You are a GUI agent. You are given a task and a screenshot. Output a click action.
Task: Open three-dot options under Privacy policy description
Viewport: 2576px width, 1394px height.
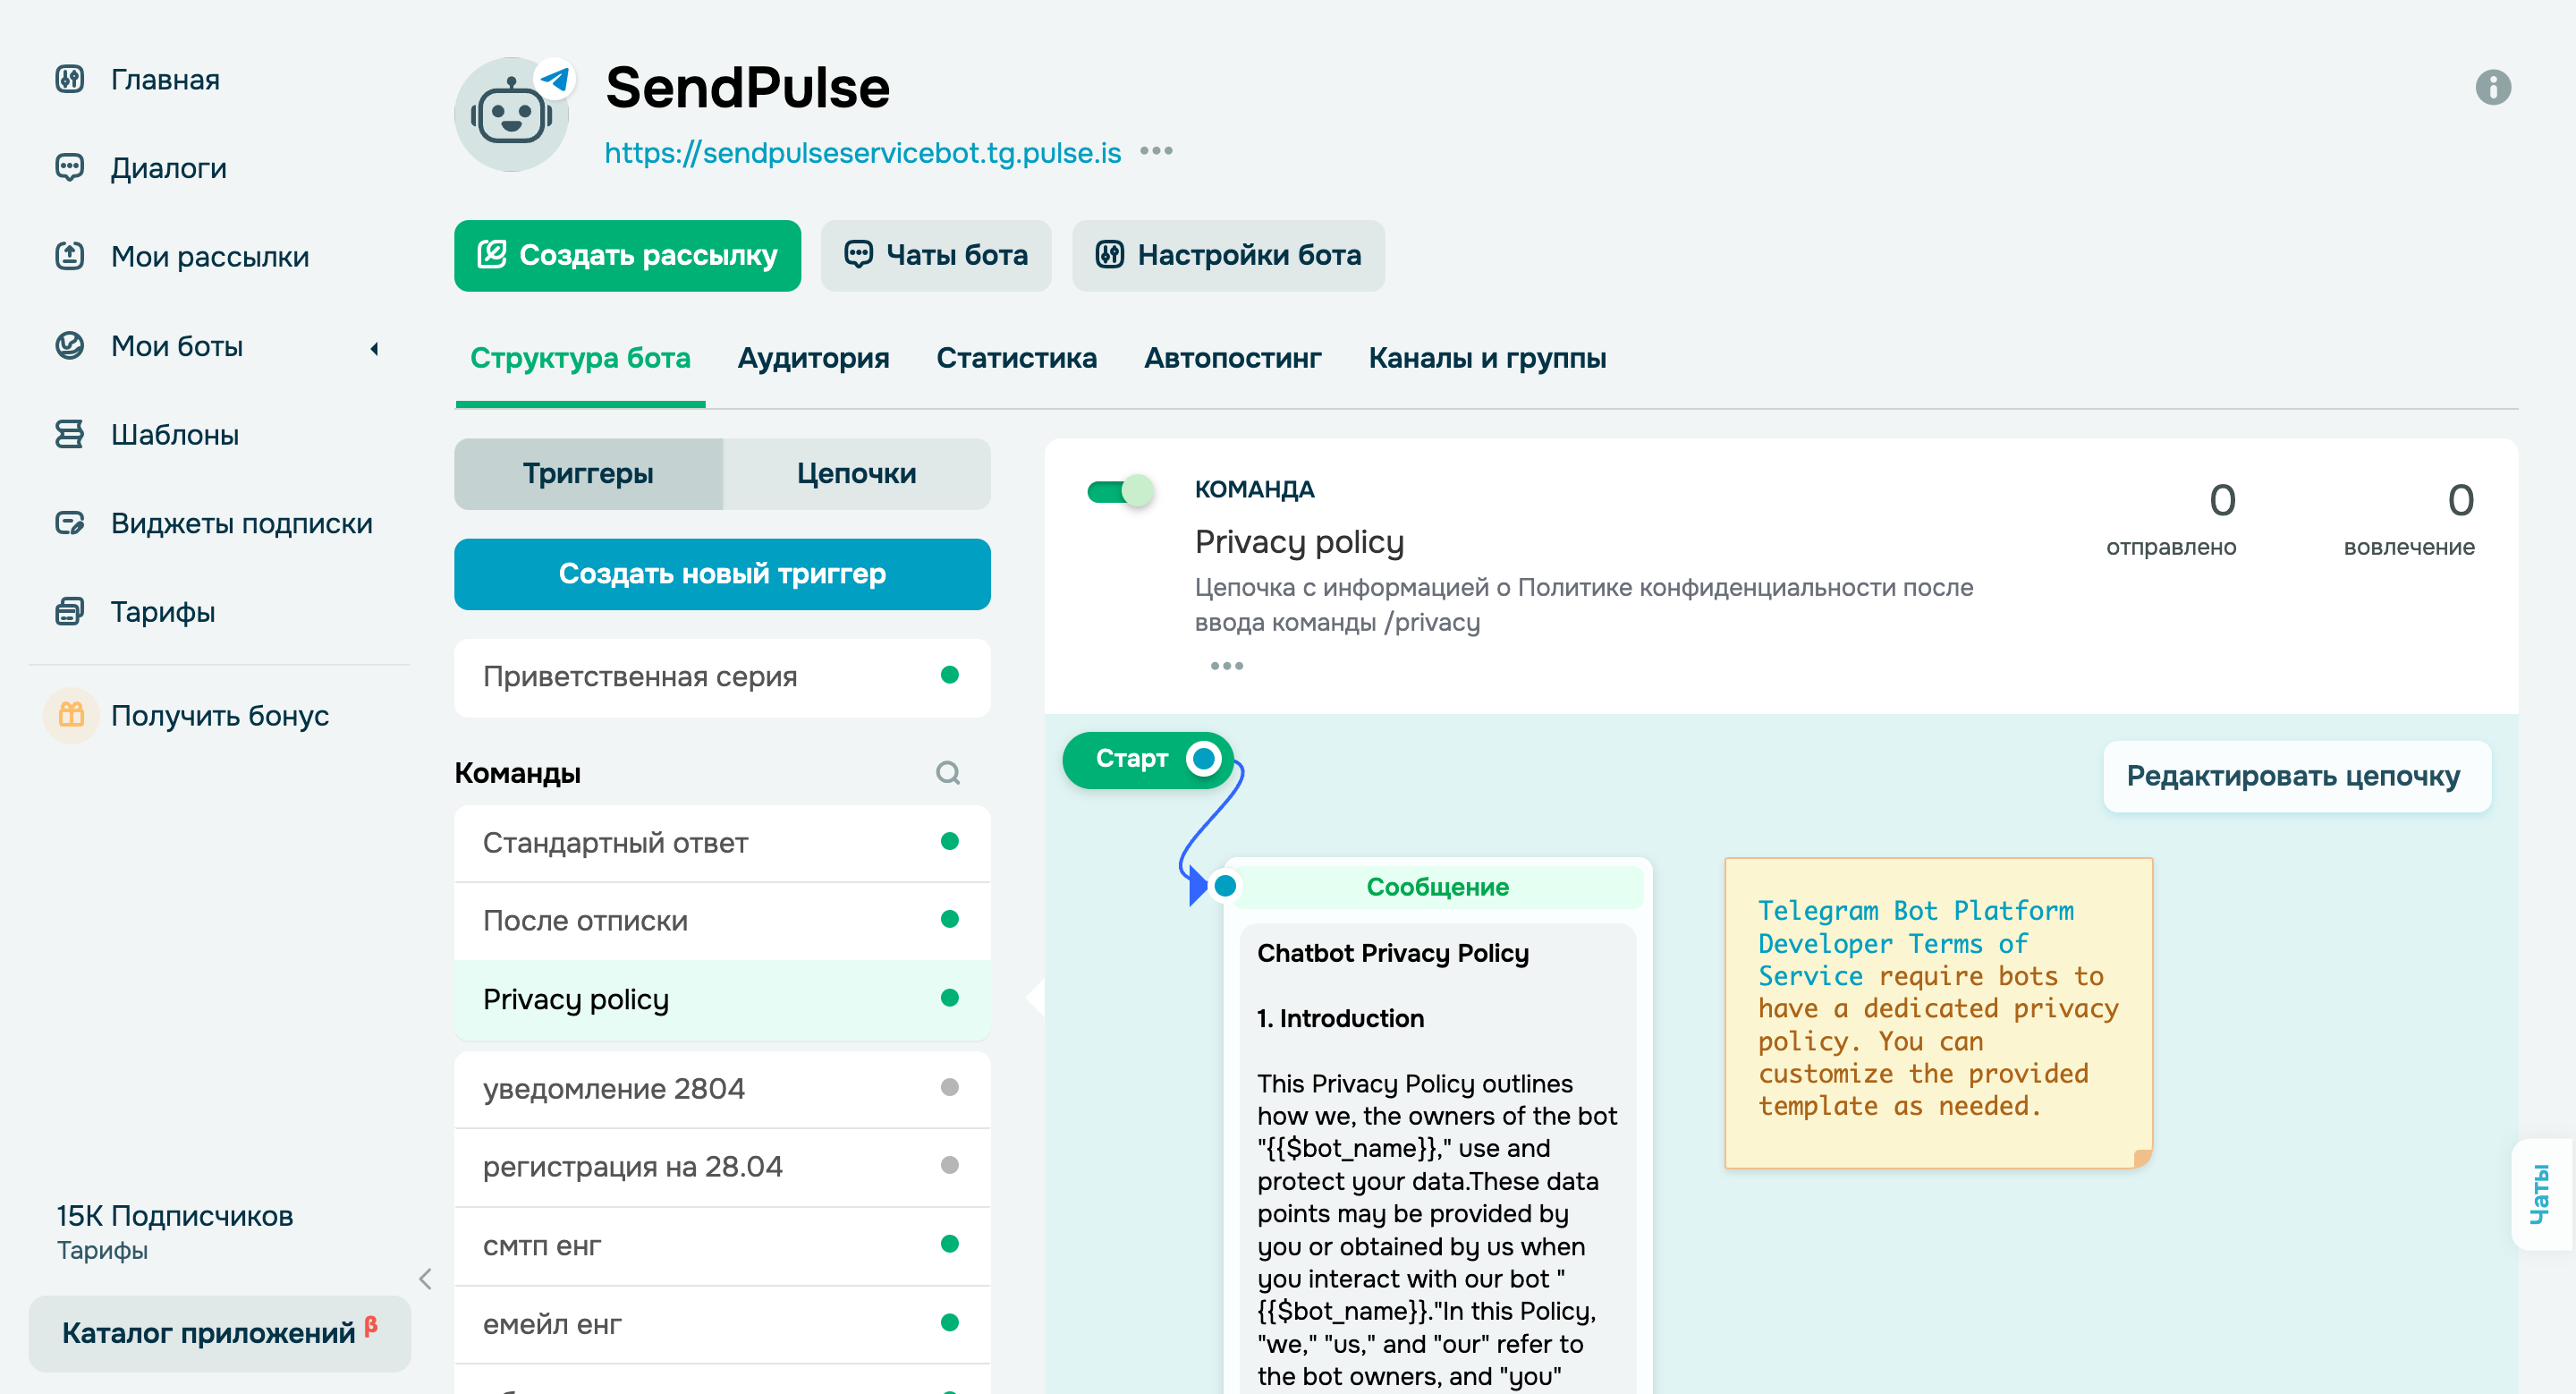(x=1226, y=666)
